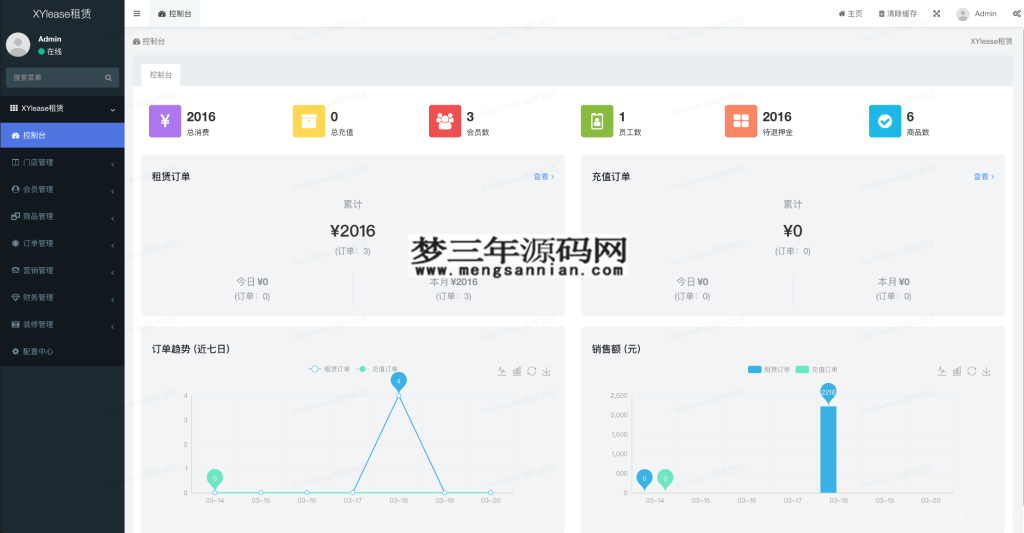The image size is (1024, 533).
Task: Click the peak marker 4 in 订单趋势
Action: point(398,381)
